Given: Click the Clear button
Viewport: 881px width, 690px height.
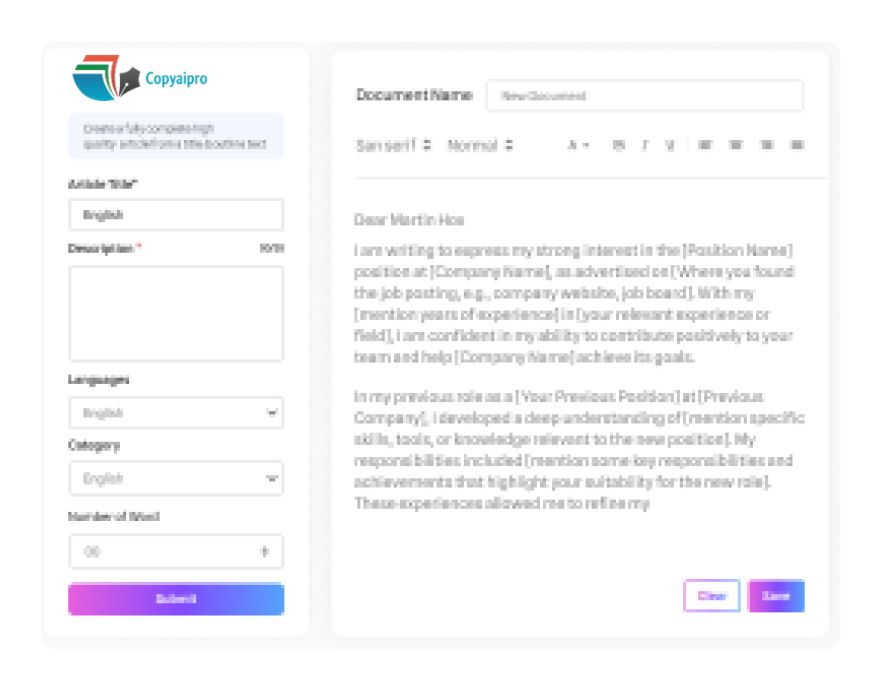Looking at the screenshot, I should coord(711,596).
